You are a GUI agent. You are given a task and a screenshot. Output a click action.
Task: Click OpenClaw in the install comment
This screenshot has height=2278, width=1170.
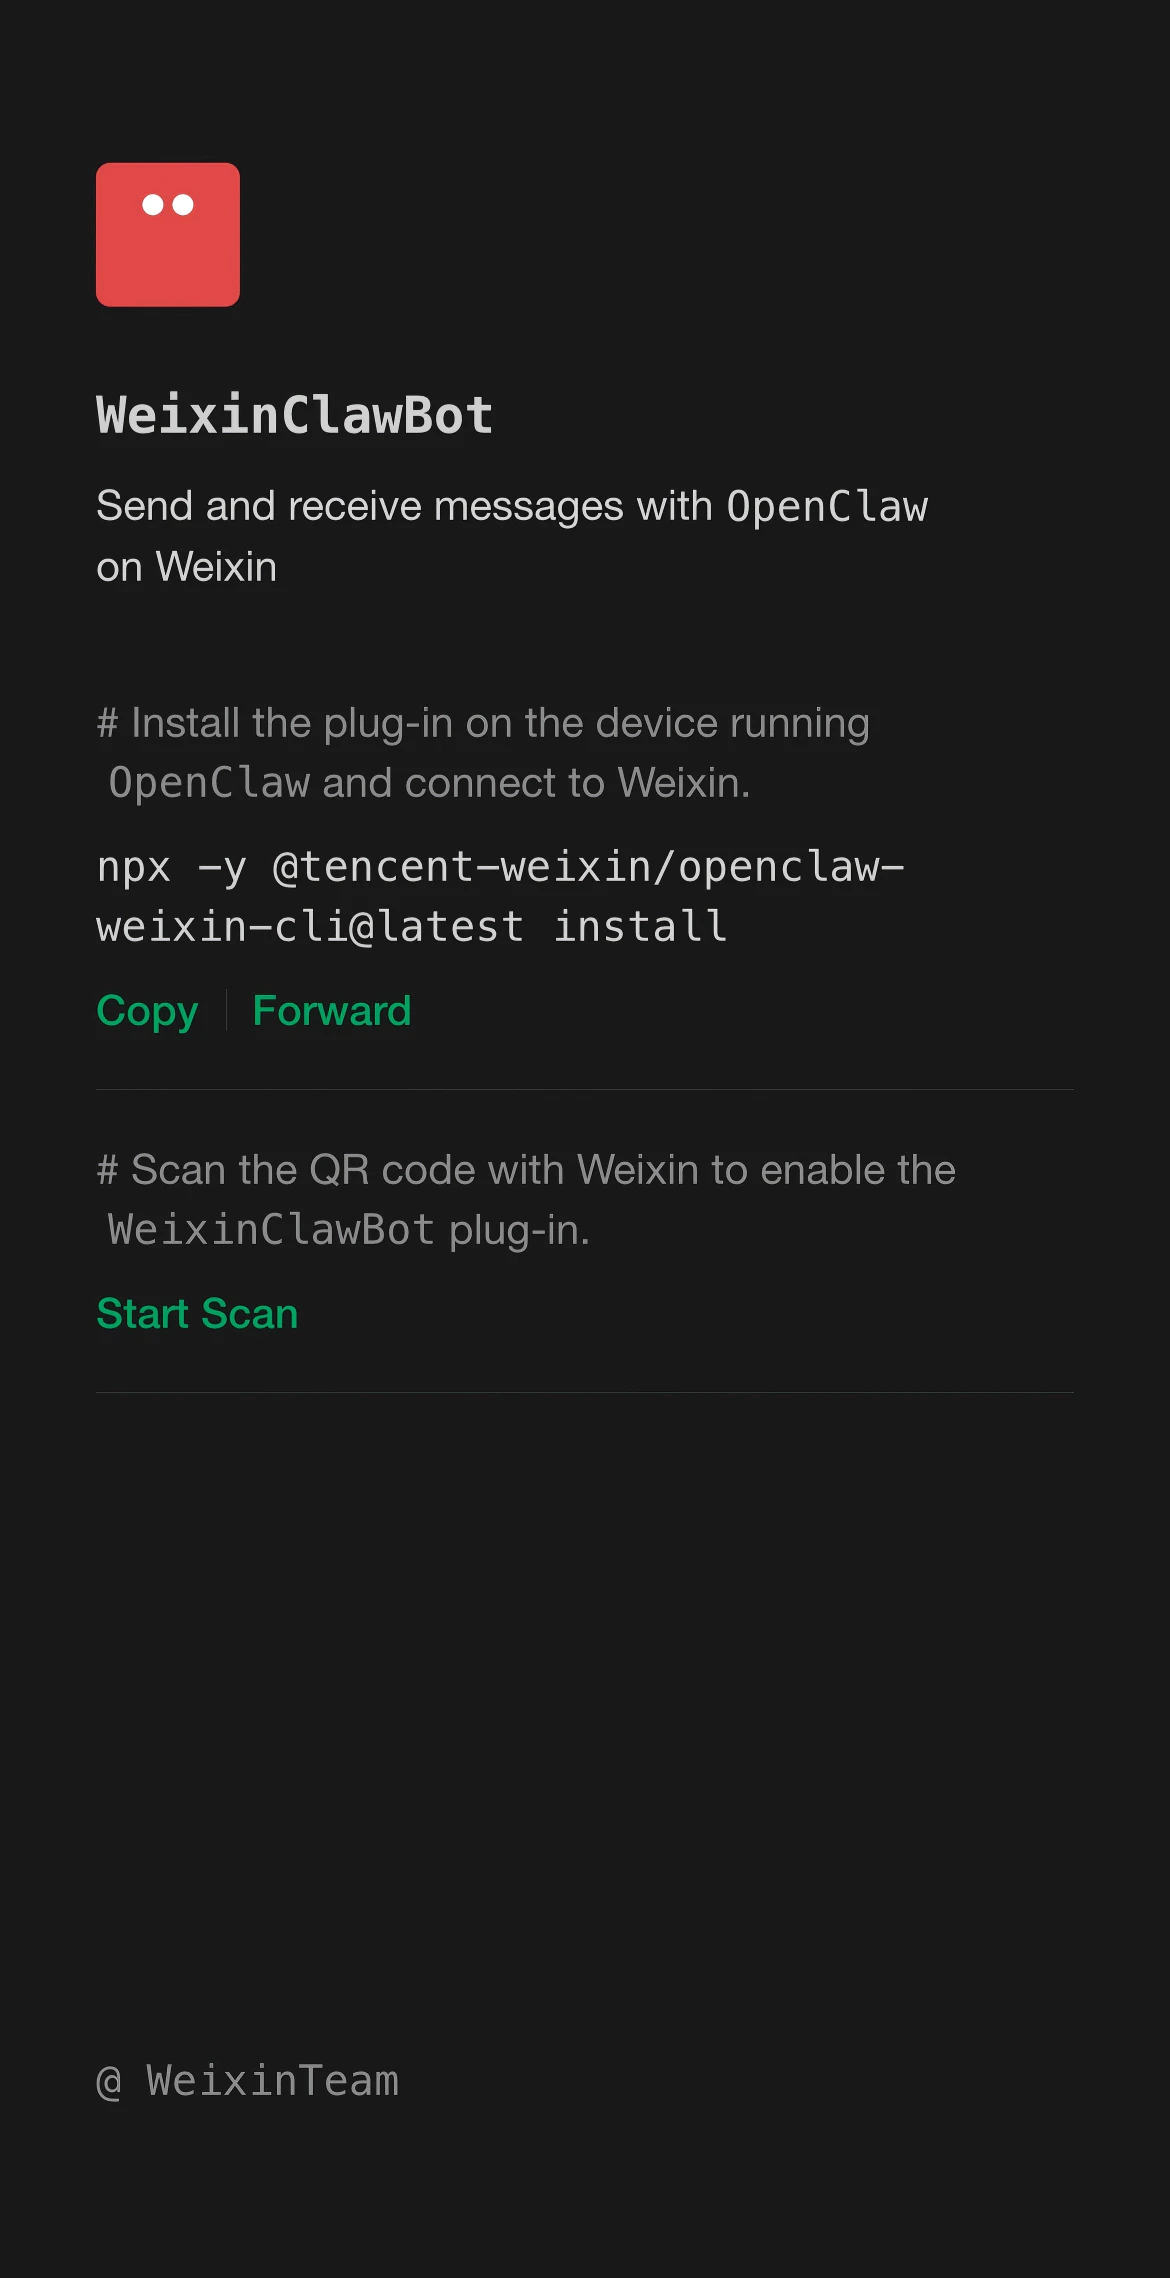pos(209,783)
